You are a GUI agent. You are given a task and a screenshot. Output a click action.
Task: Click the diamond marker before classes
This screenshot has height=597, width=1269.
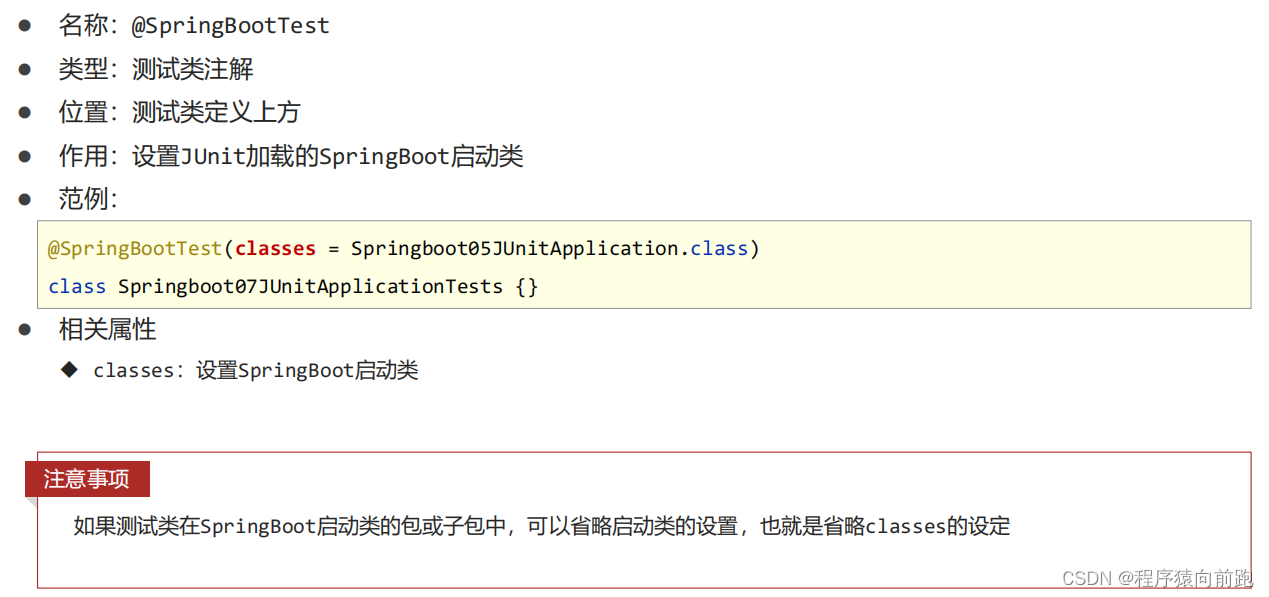[x=69, y=370]
